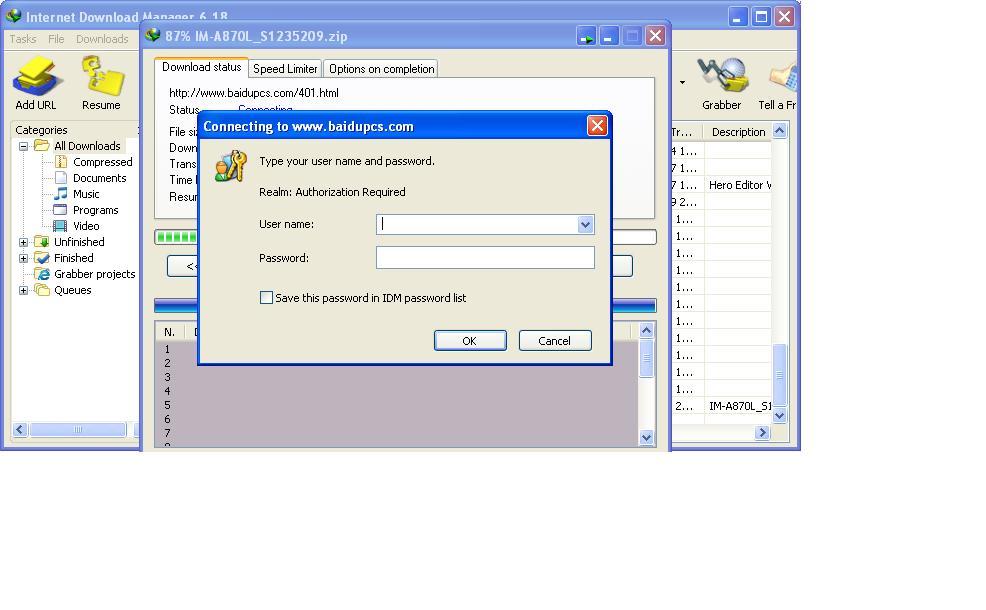Enable Save this password in IDM password list

[x=267, y=297]
